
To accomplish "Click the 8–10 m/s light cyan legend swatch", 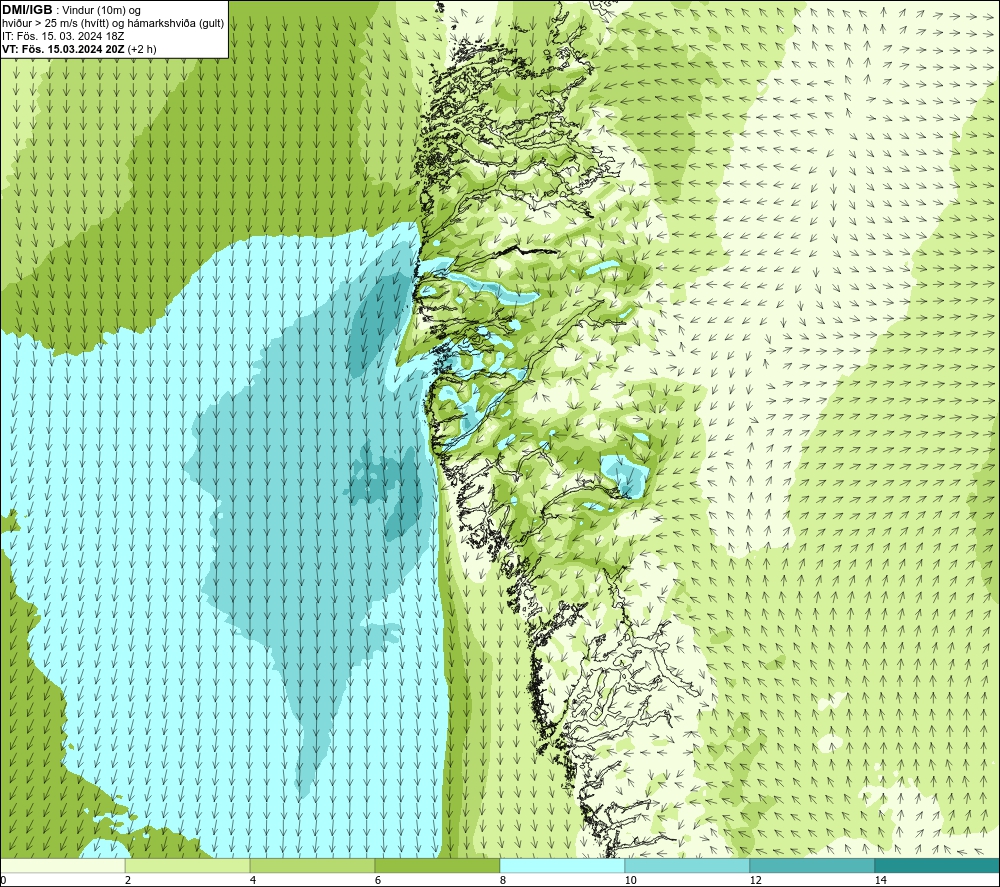I will [x=562, y=866].
